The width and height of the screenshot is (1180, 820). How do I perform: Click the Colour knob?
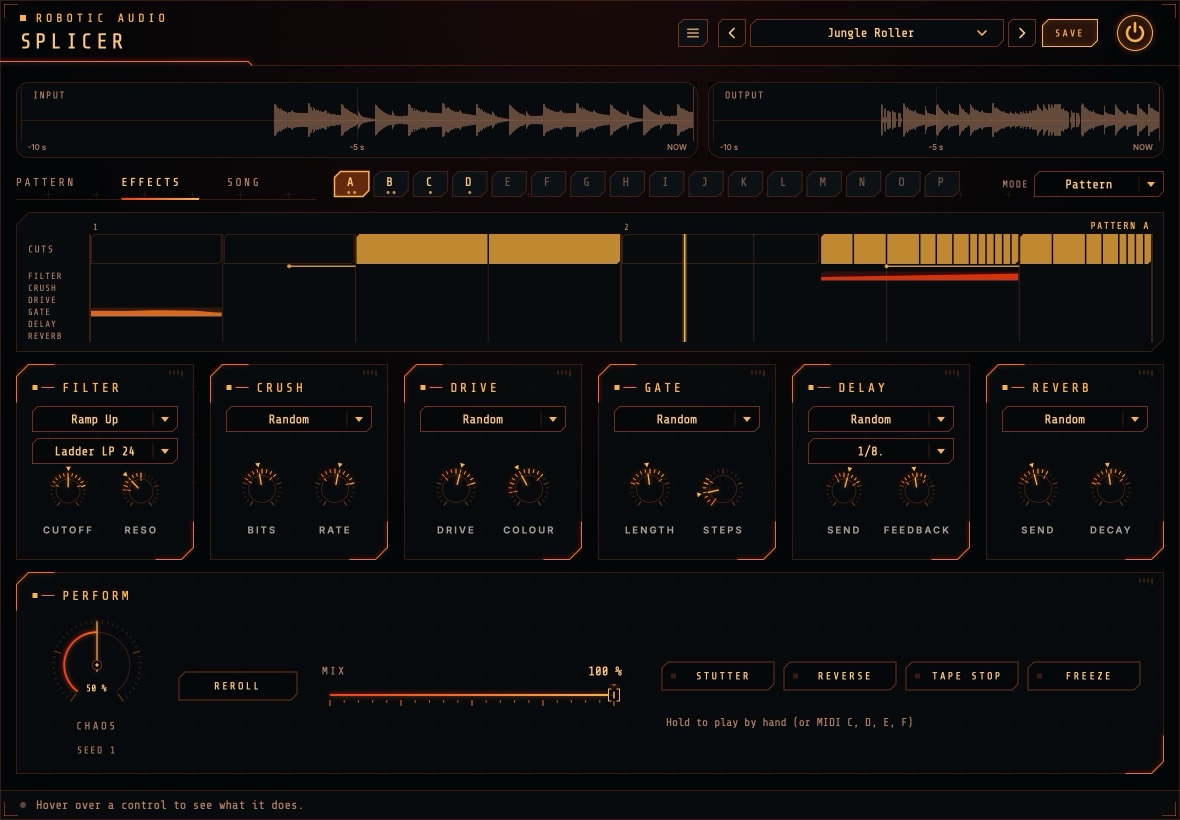[528, 489]
